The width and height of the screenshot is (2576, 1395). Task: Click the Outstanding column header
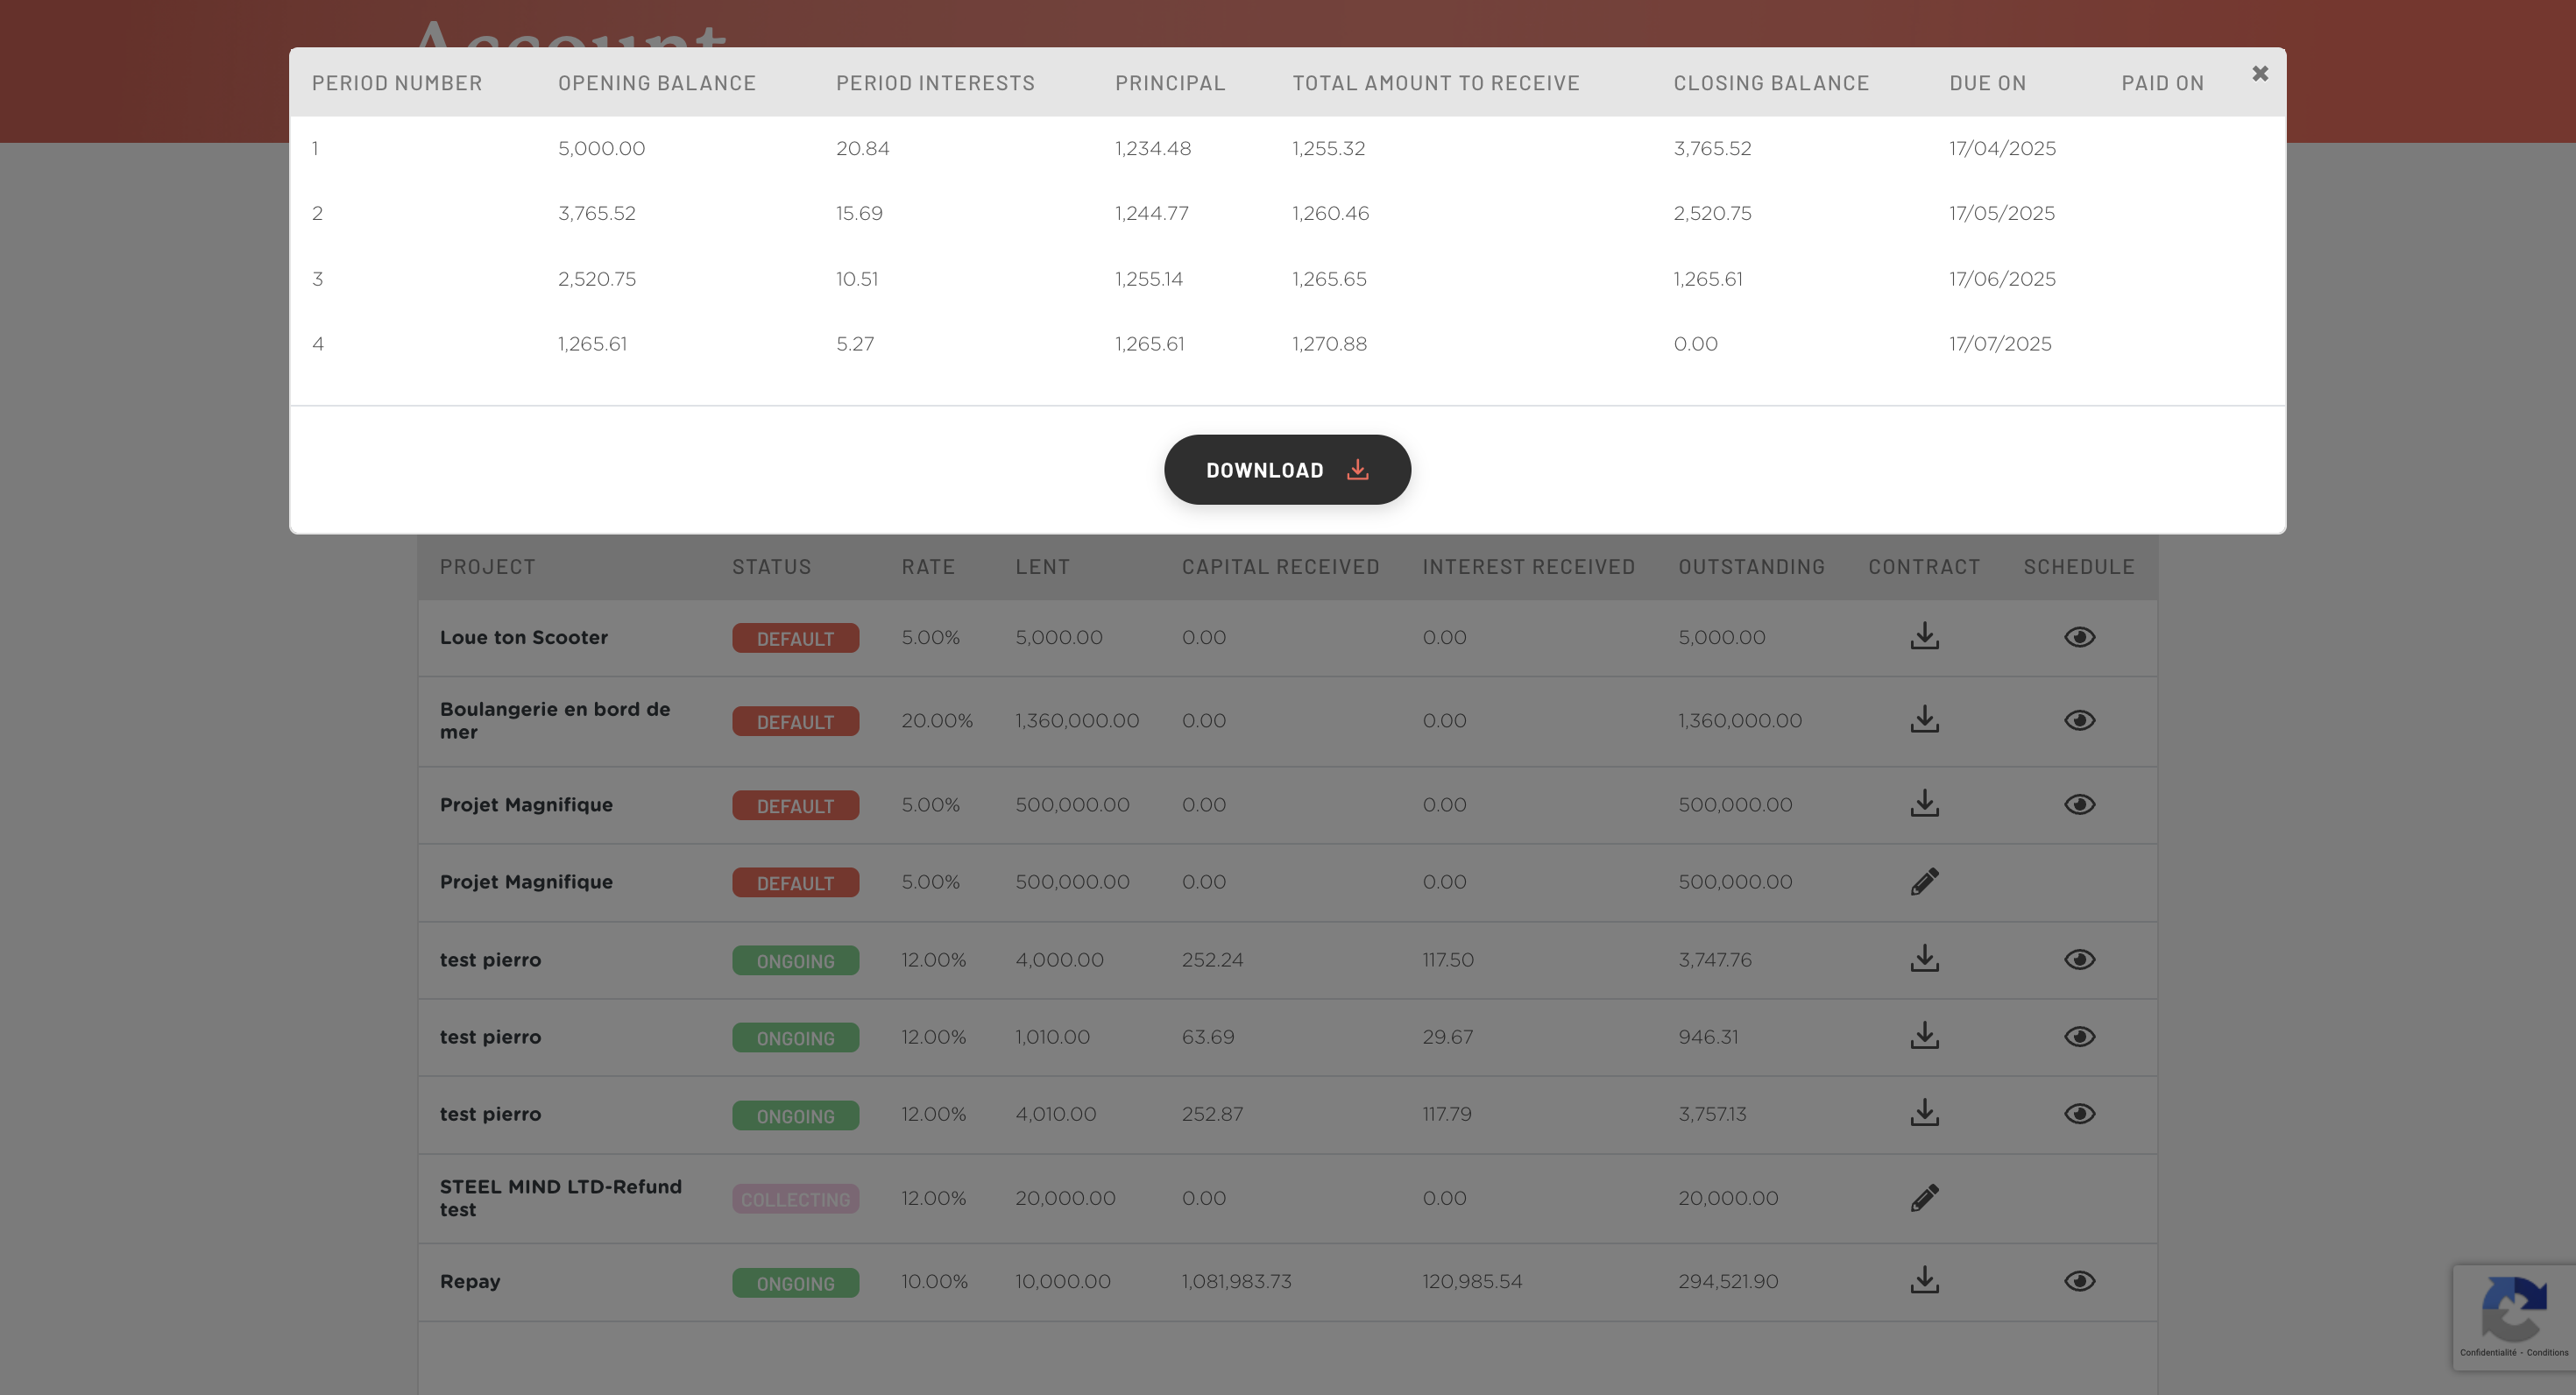click(1751, 567)
